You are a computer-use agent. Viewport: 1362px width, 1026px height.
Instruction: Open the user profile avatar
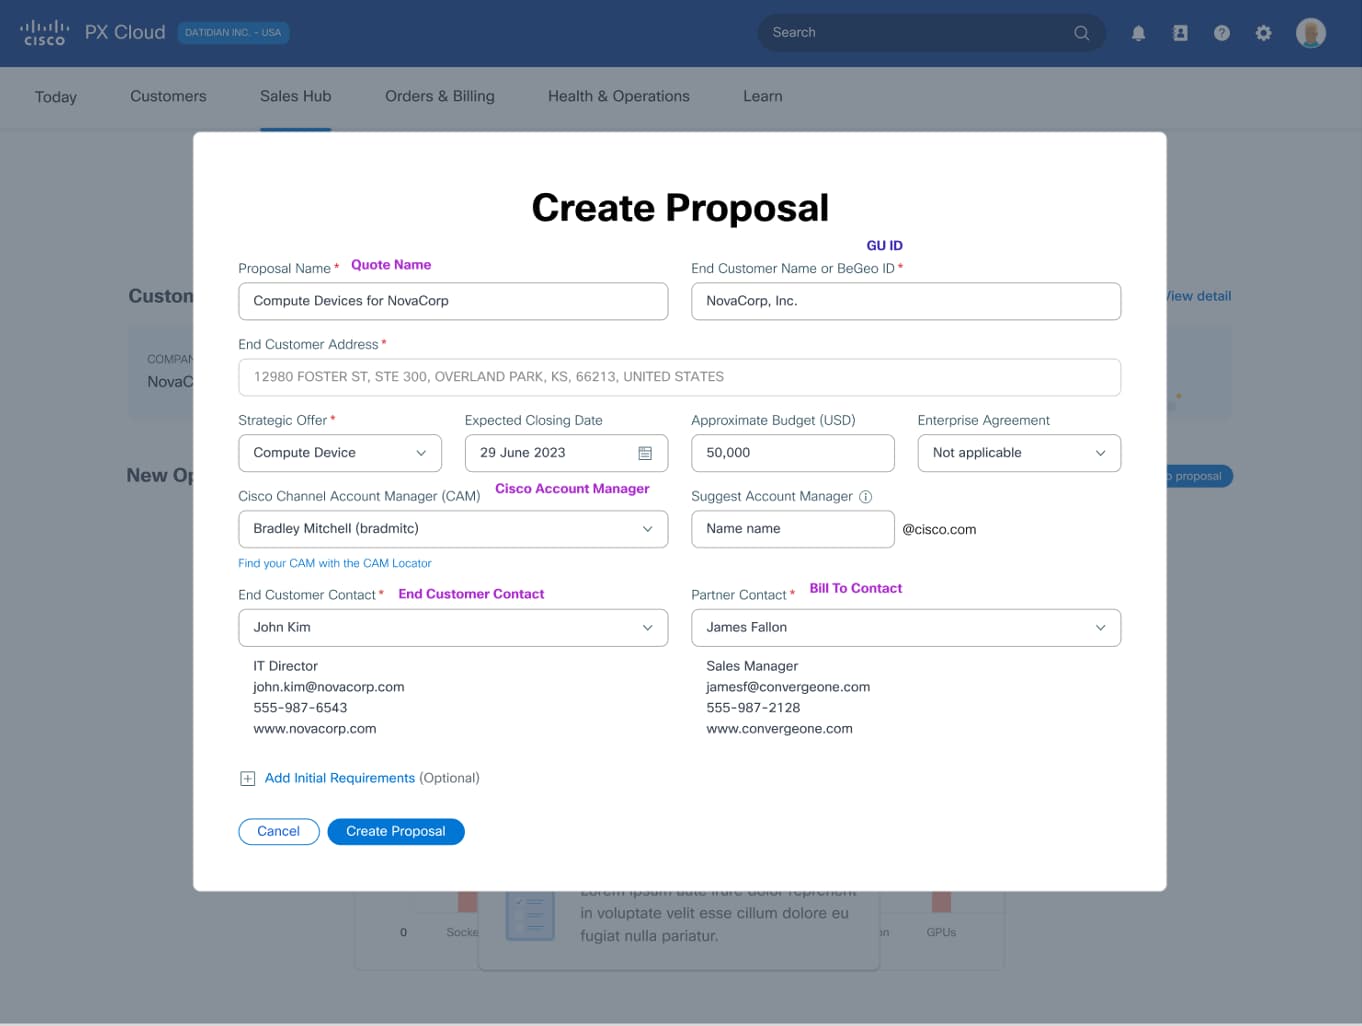[x=1311, y=33]
